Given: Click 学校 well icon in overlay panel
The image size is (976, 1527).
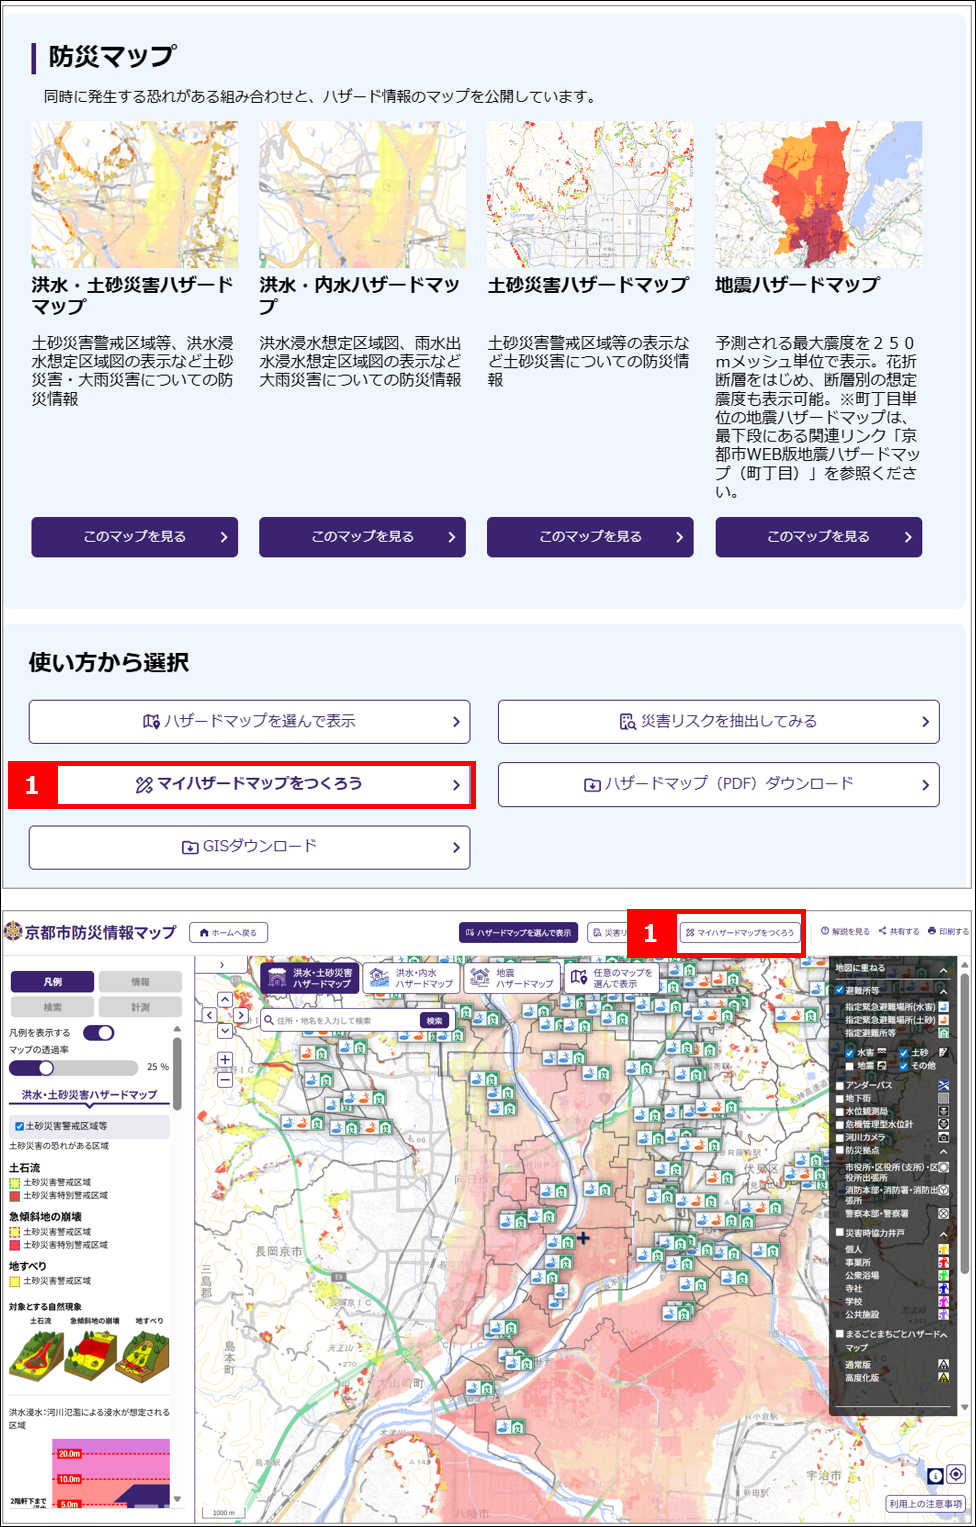Looking at the screenshot, I should click(943, 1301).
